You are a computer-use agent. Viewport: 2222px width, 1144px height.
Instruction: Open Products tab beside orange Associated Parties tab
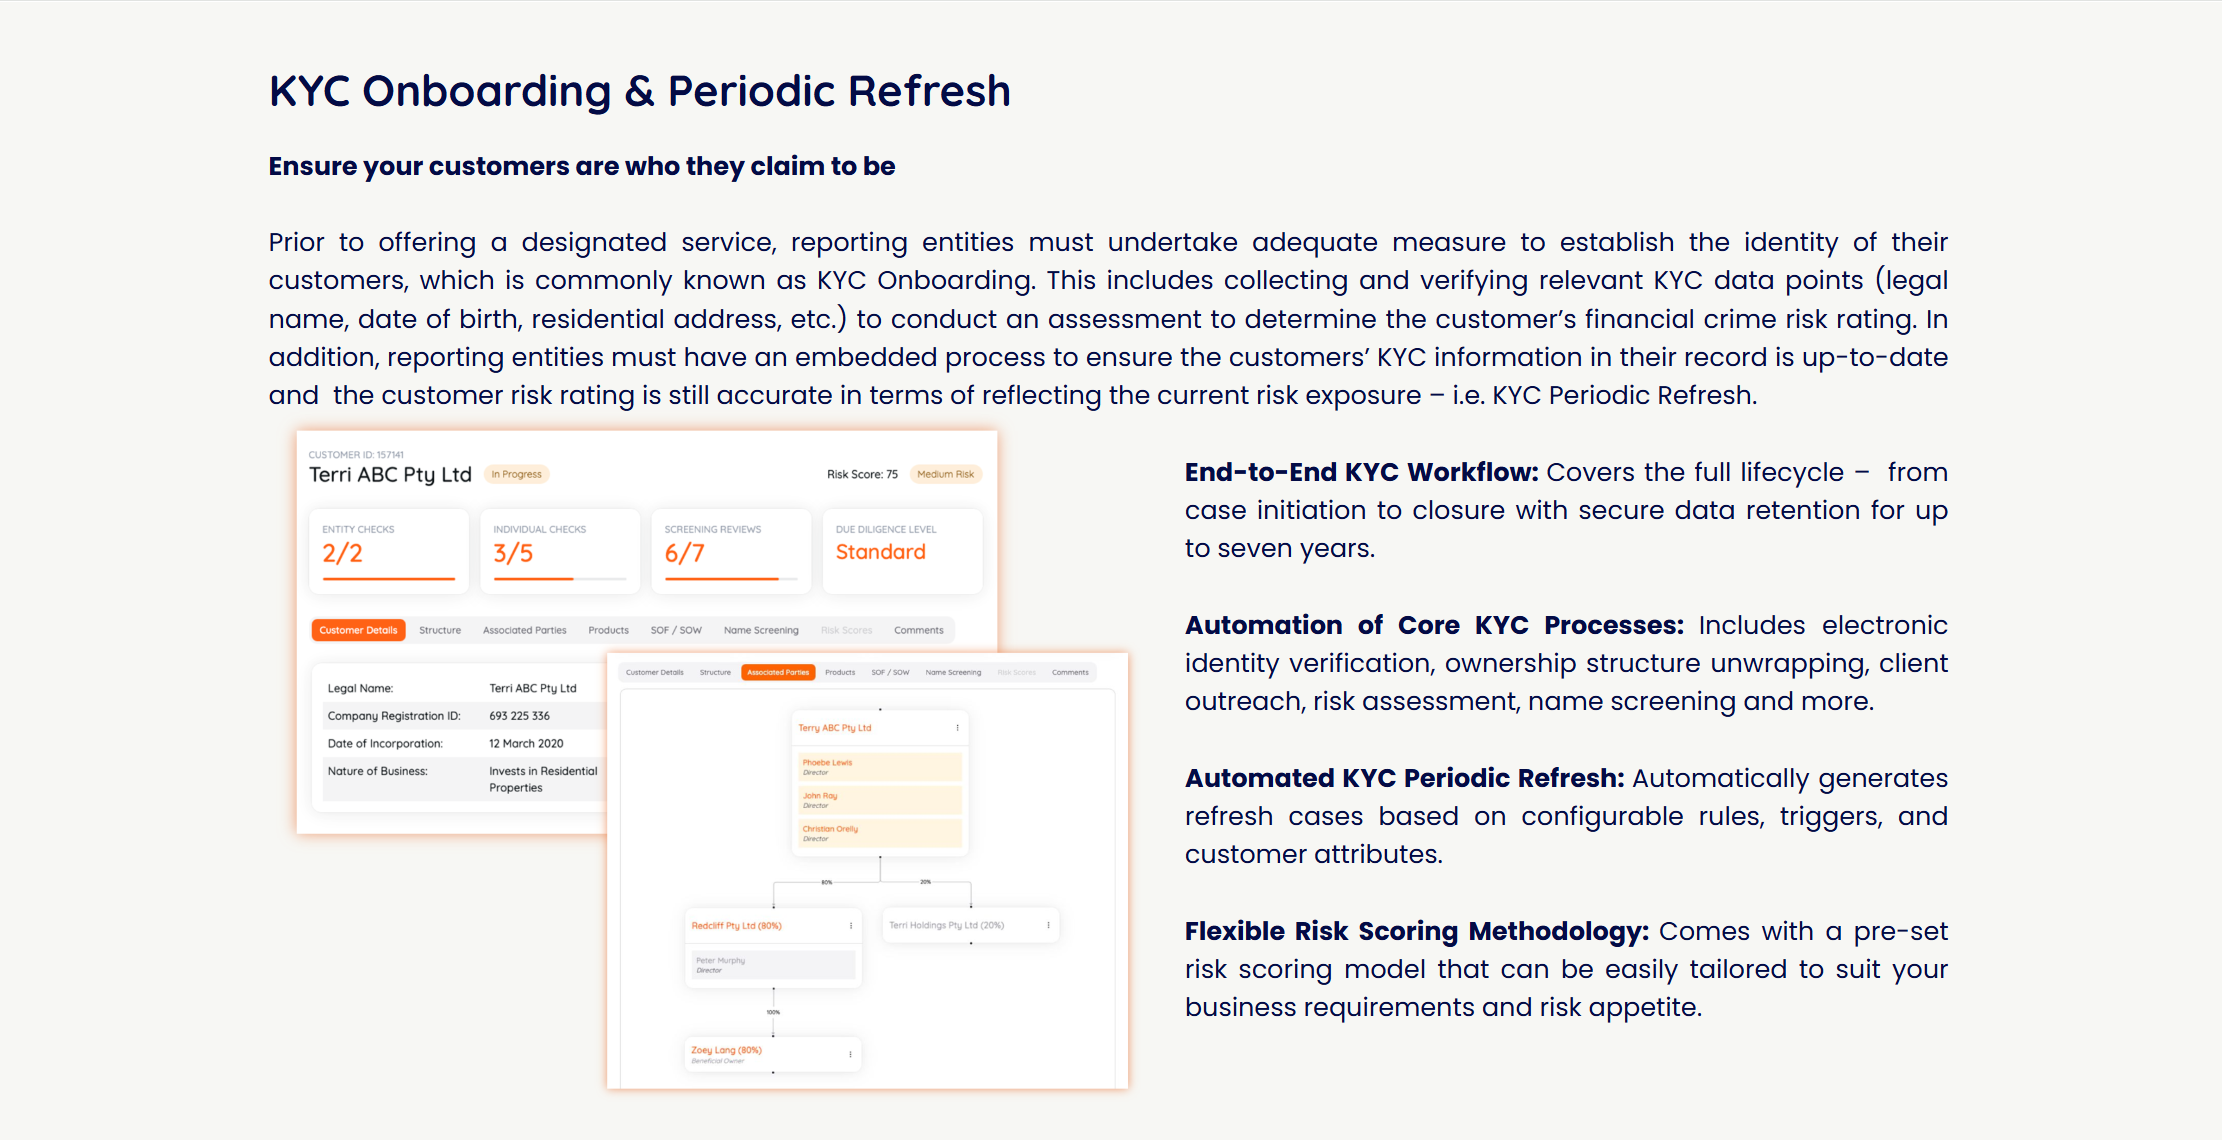840,672
